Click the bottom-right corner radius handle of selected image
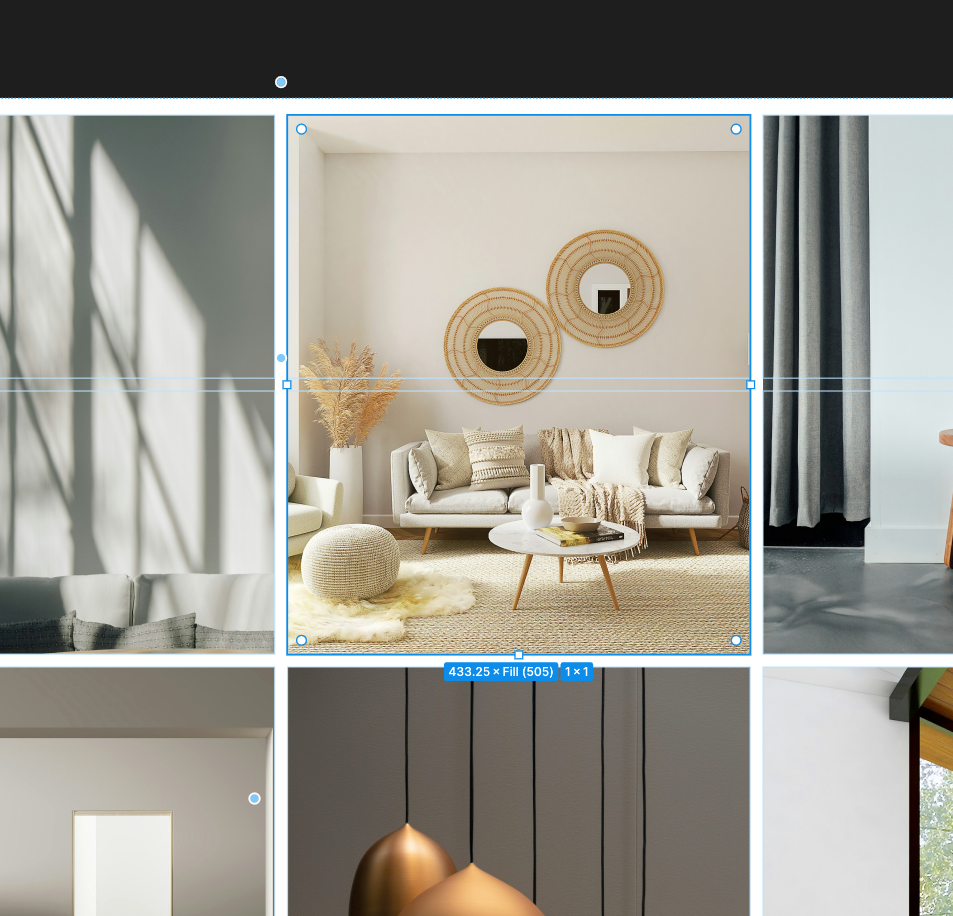The image size is (953, 916). click(736, 640)
